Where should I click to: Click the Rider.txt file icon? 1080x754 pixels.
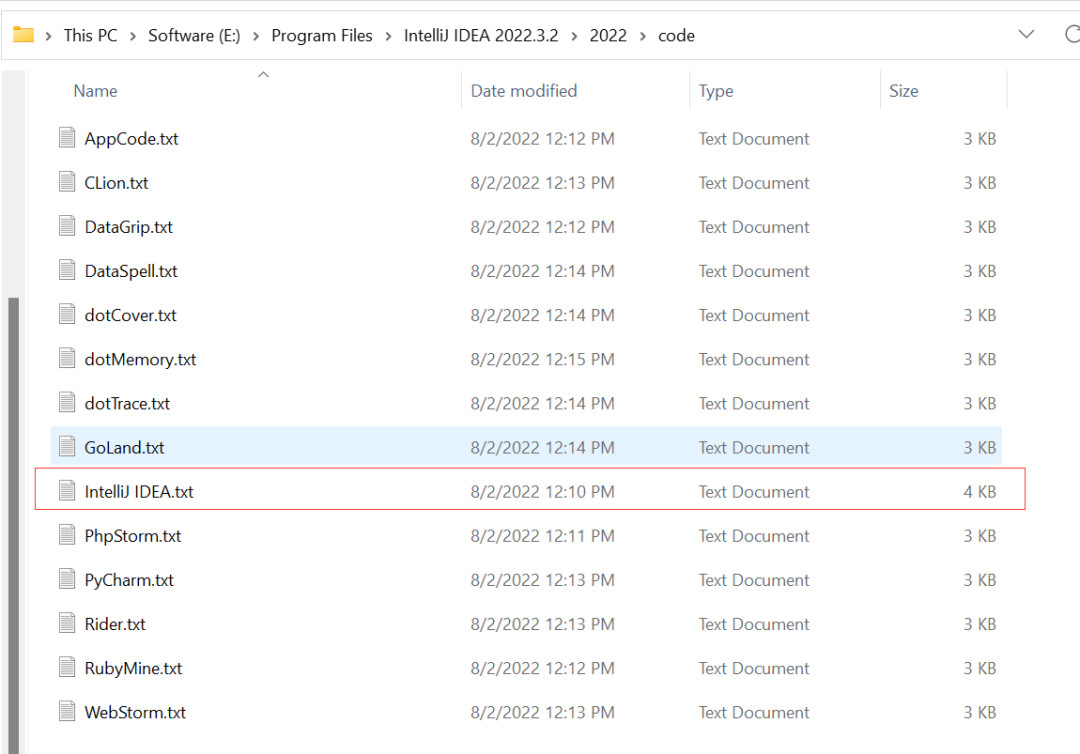pos(67,622)
